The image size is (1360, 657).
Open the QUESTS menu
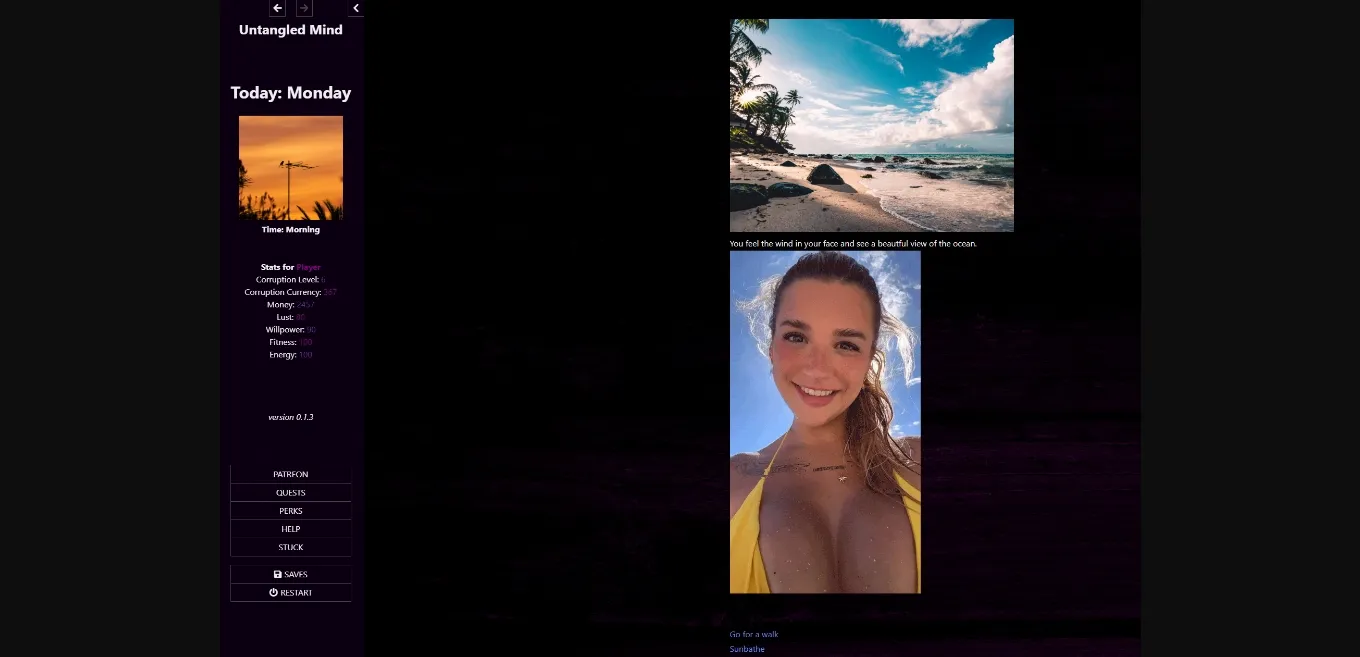(x=290, y=493)
